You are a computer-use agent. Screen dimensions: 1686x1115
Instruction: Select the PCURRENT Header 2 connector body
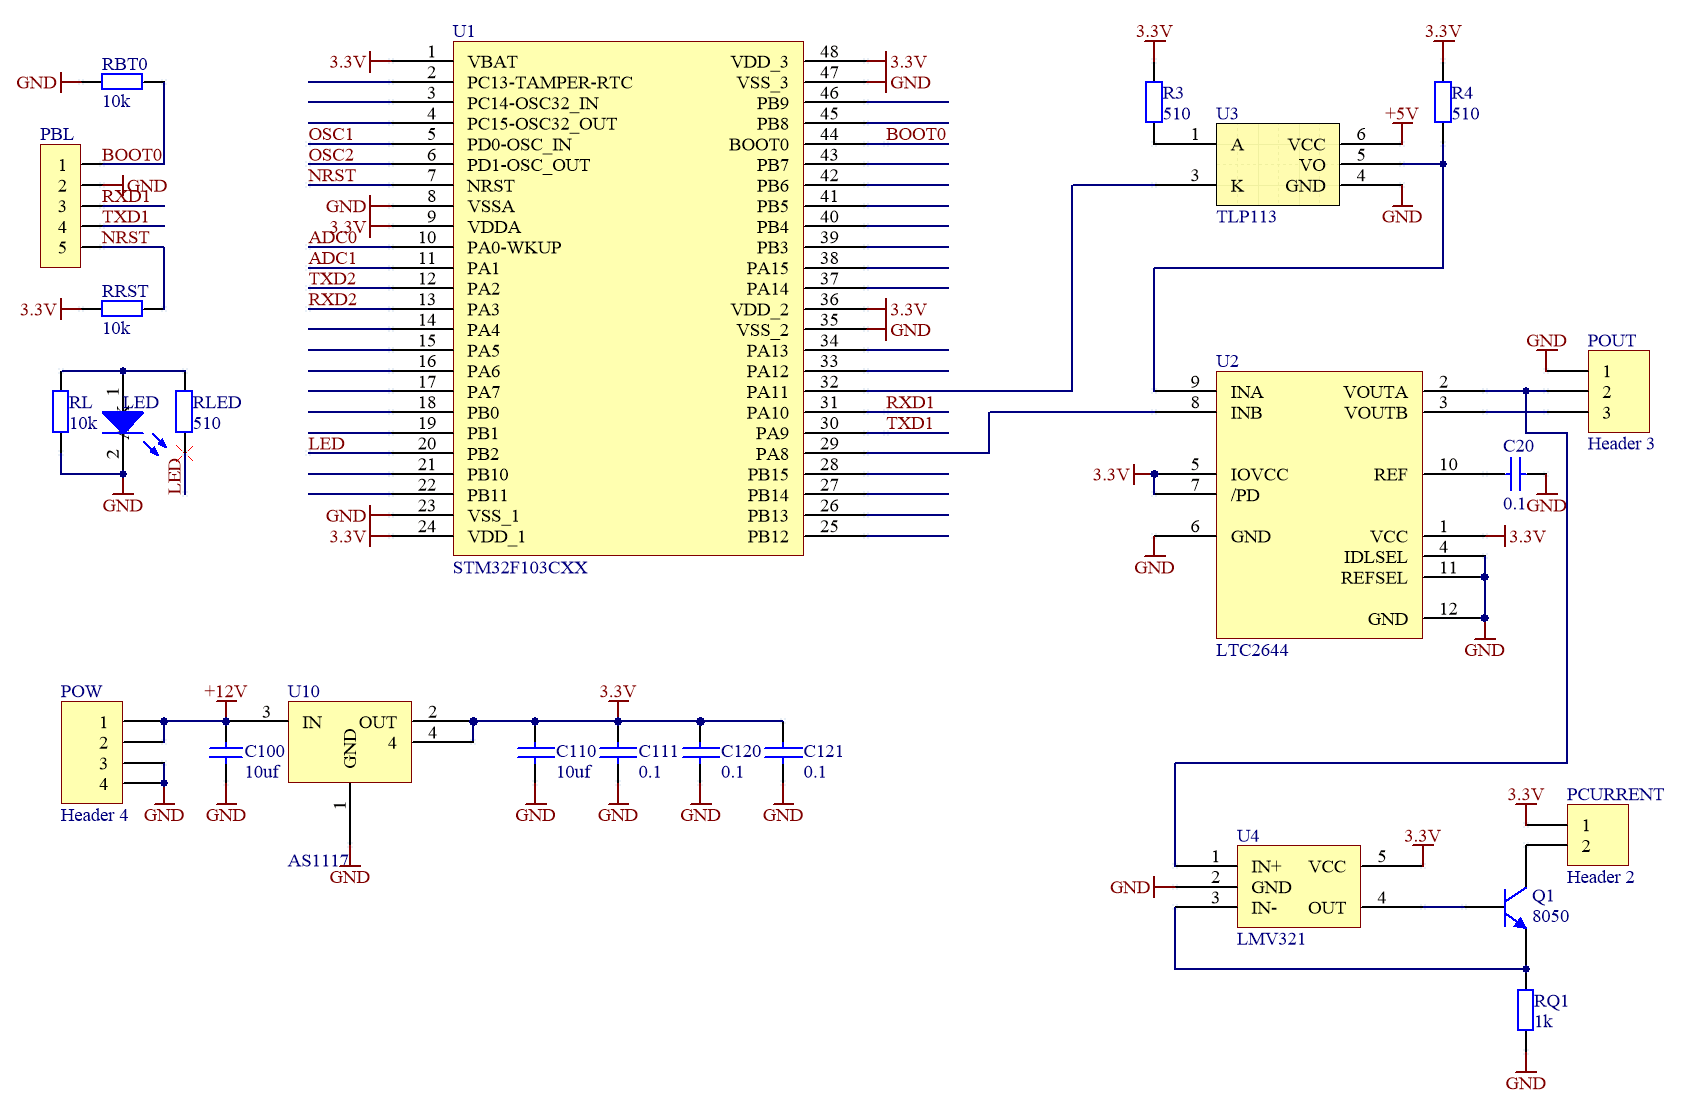pos(1597,835)
